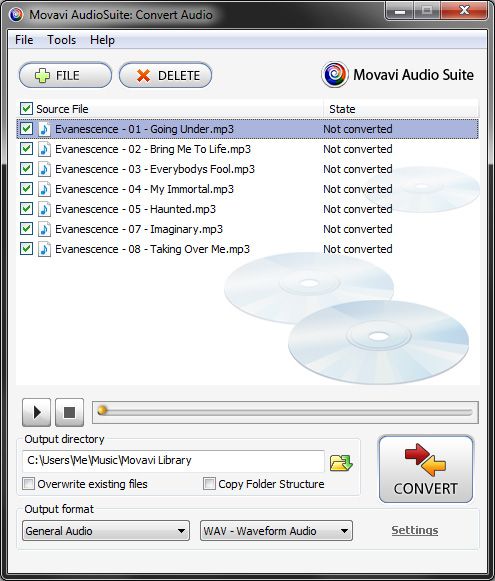
Task: Uncheck 03 - Everybodys Fool.mp3
Action: click(26, 169)
